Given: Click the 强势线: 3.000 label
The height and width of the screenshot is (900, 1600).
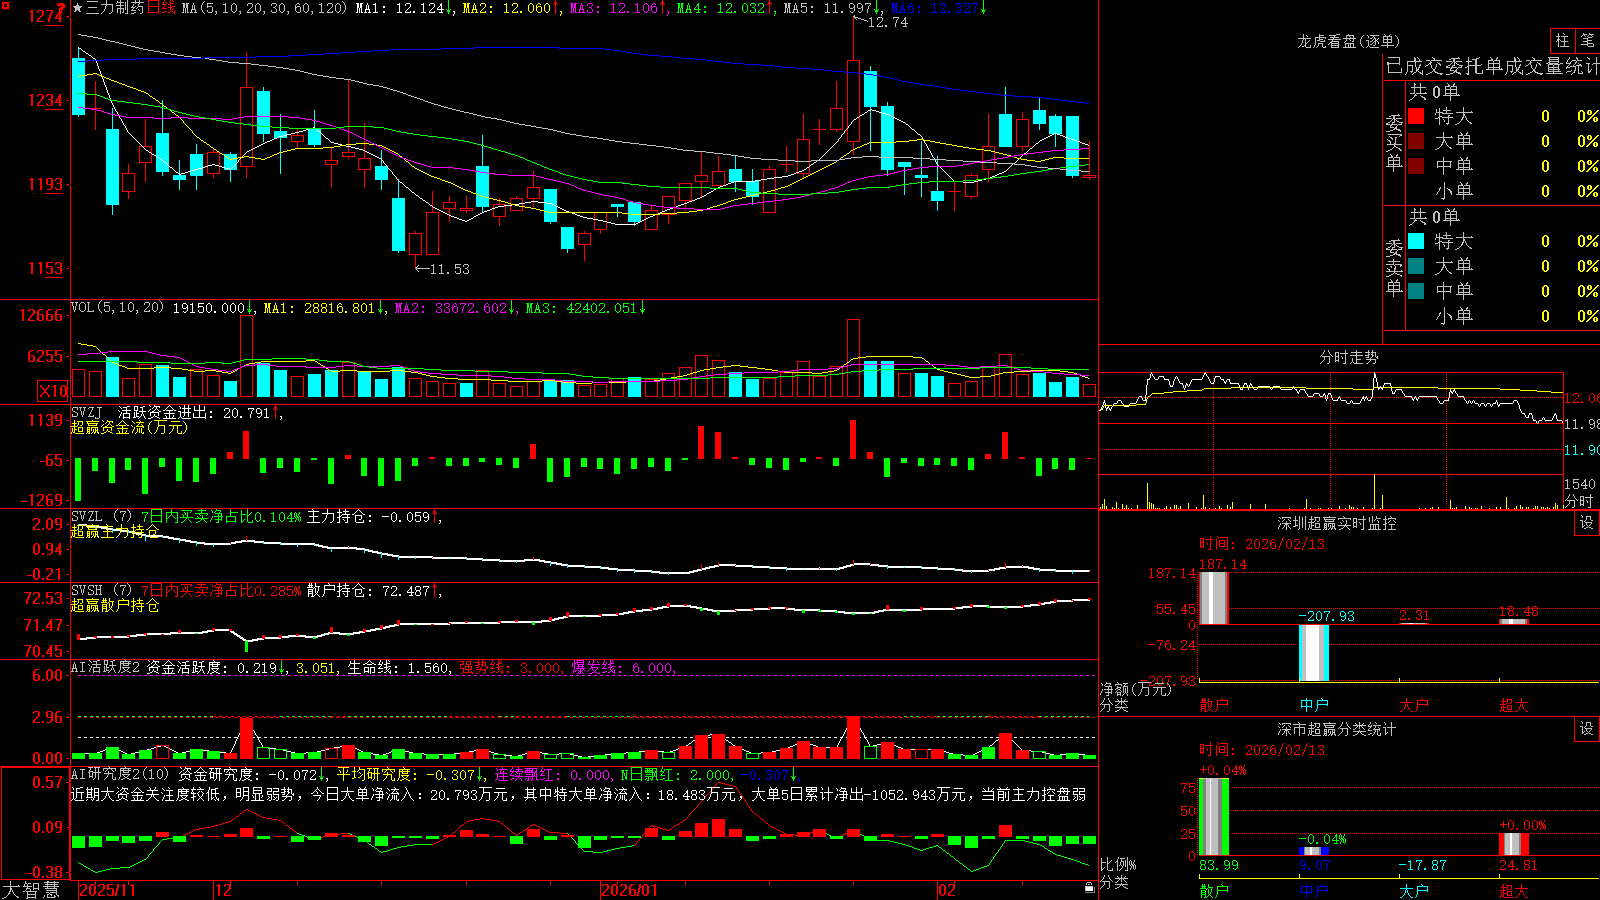Looking at the screenshot, I should tap(510, 668).
